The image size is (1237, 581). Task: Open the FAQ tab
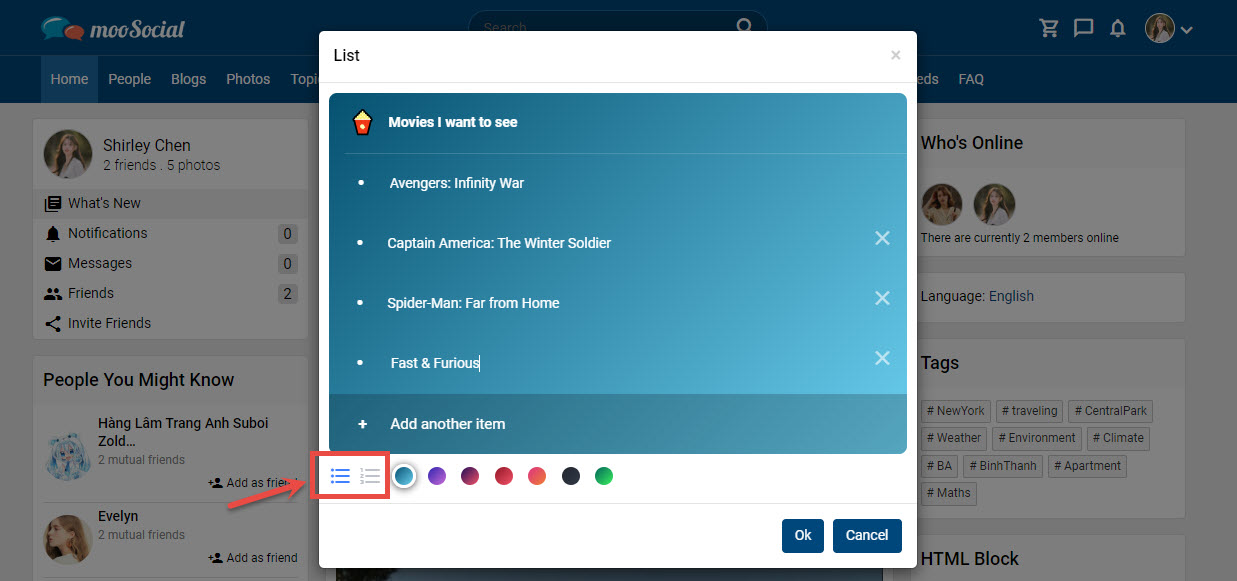pos(971,79)
